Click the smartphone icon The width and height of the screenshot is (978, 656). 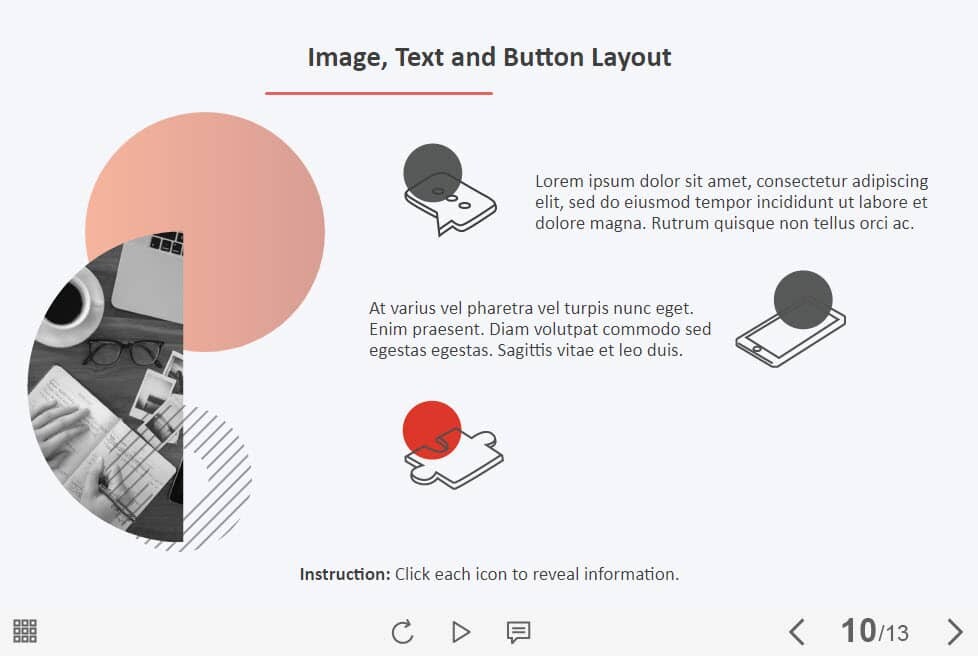(x=790, y=320)
